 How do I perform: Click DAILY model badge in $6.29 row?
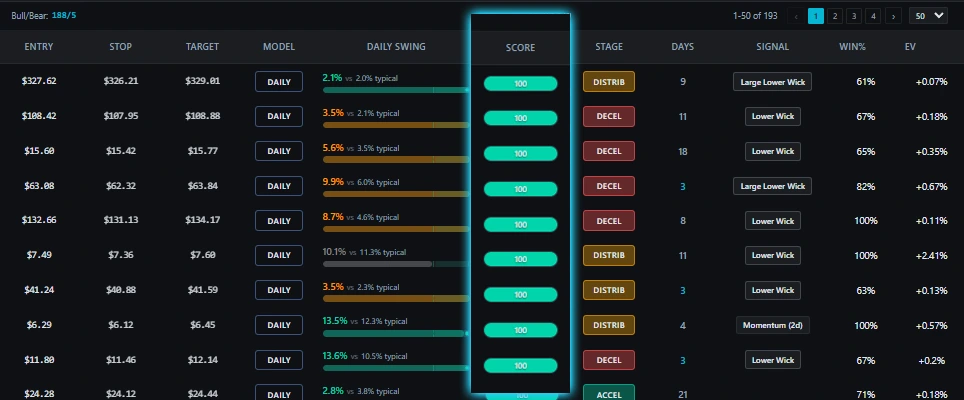tap(279, 325)
